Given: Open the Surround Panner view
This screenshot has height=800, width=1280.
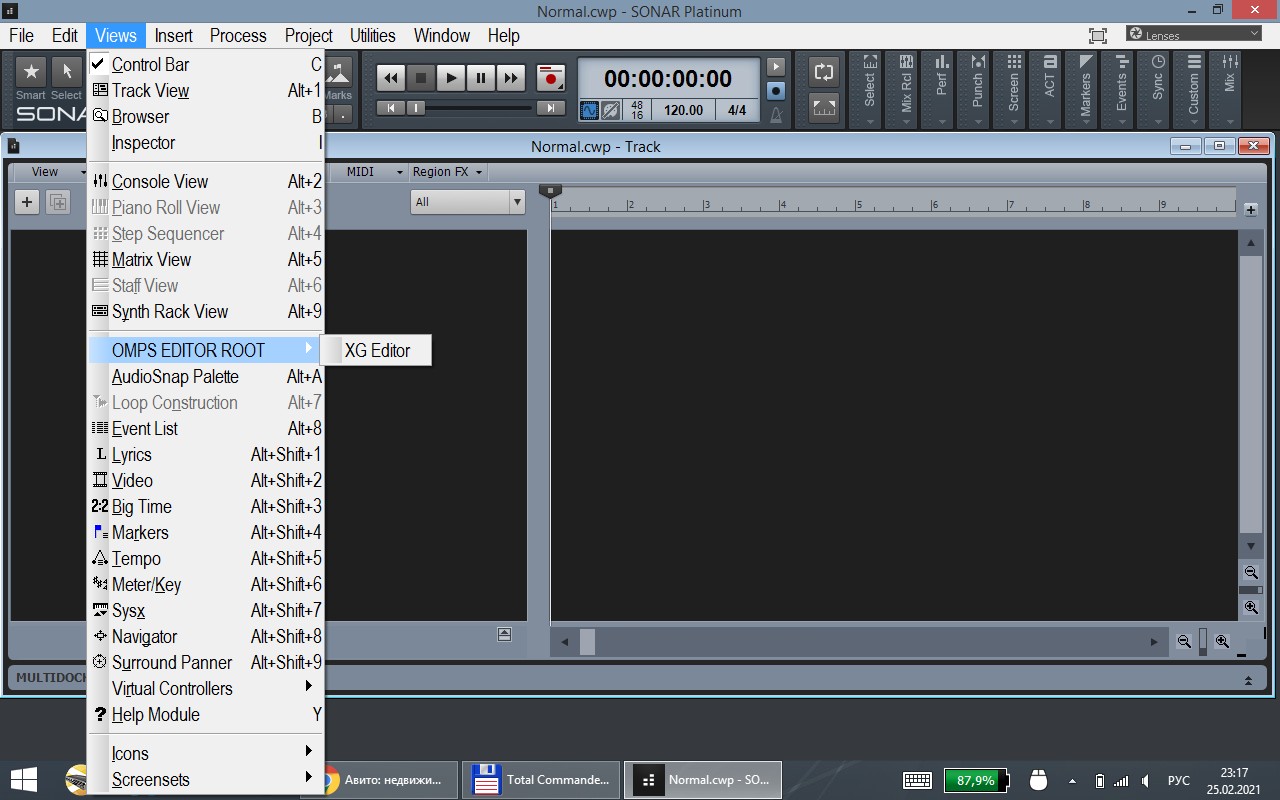Looking at the screenshot, I should coord(206,662).
